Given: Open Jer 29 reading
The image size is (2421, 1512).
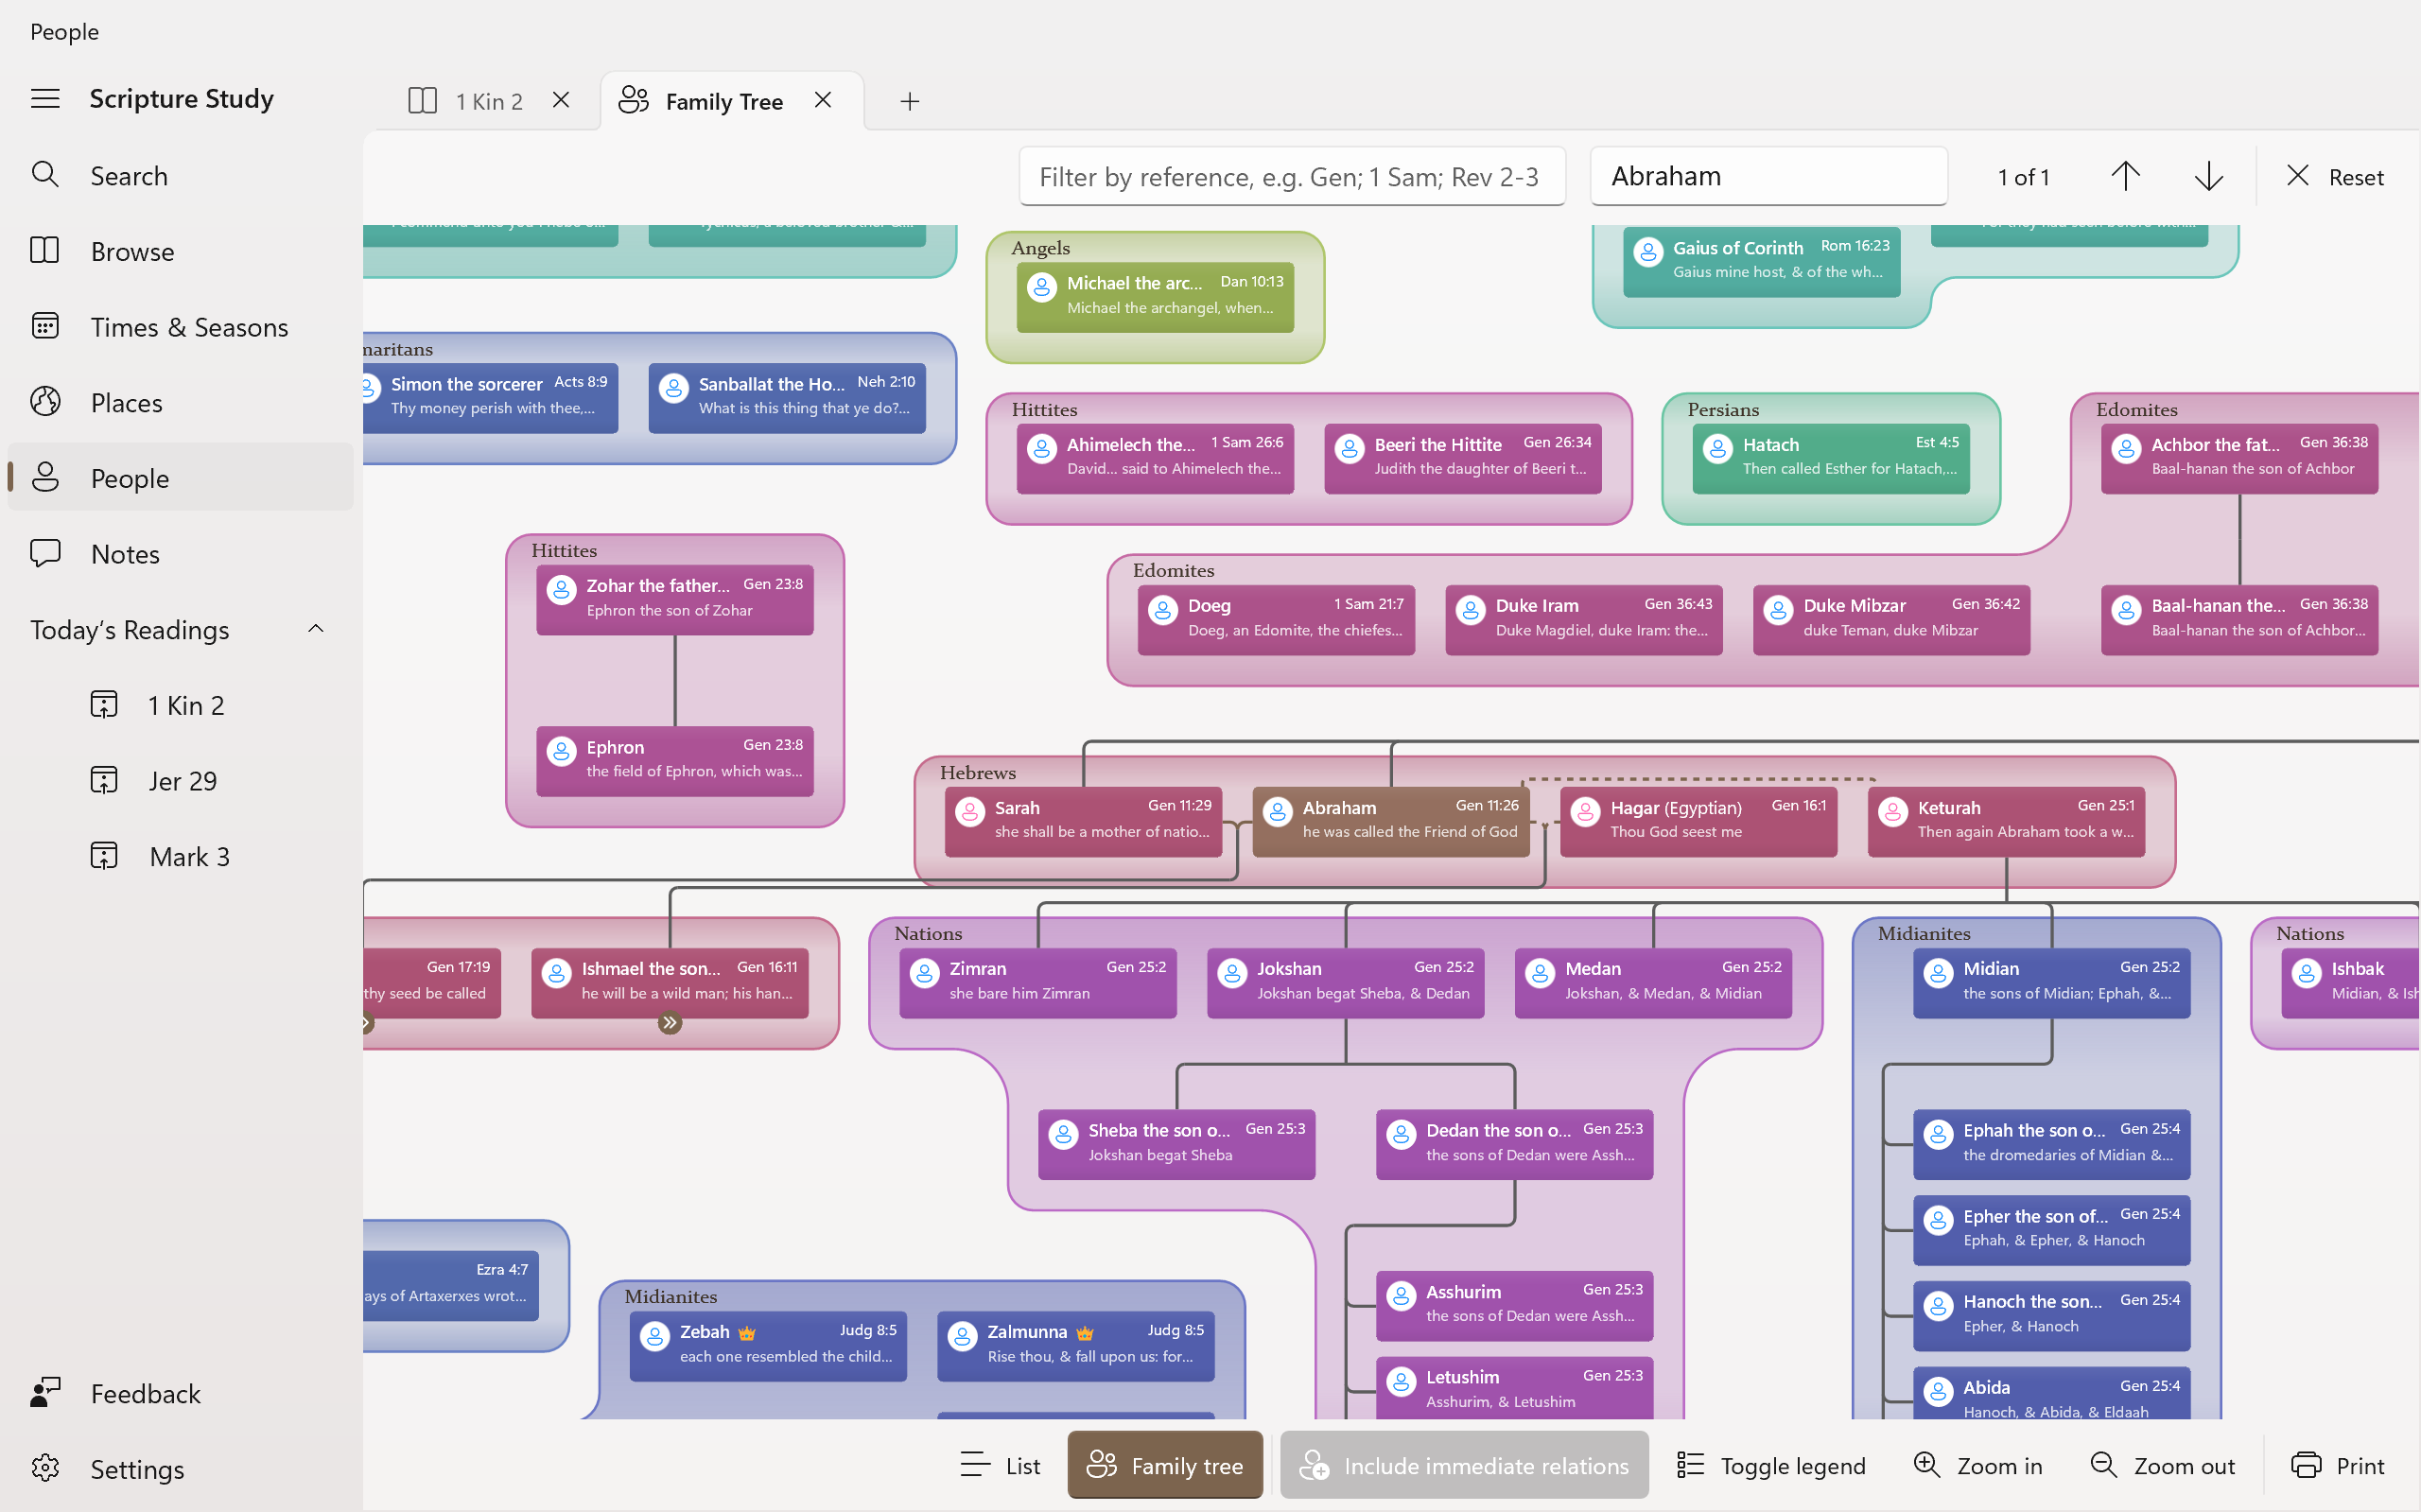Looking at the screenshot, I should click(x=181, y=780).
